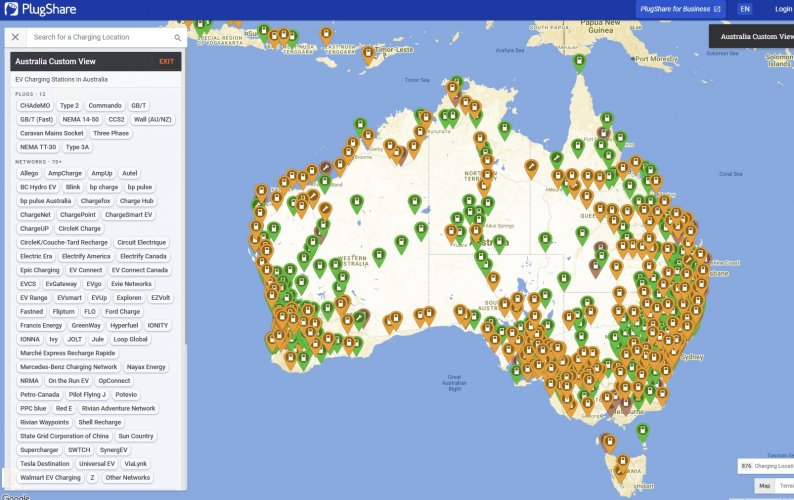Click the green wrench pin near Gulf of Carpentaria
Screen dimensions: 794x500
(556, 160)
